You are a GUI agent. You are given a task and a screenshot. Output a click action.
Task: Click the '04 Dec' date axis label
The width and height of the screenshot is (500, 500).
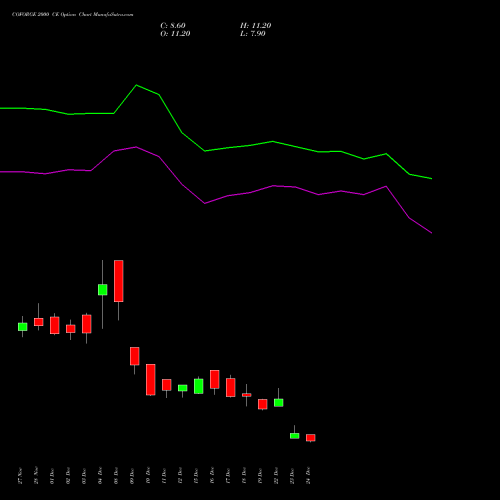[100, 476]
